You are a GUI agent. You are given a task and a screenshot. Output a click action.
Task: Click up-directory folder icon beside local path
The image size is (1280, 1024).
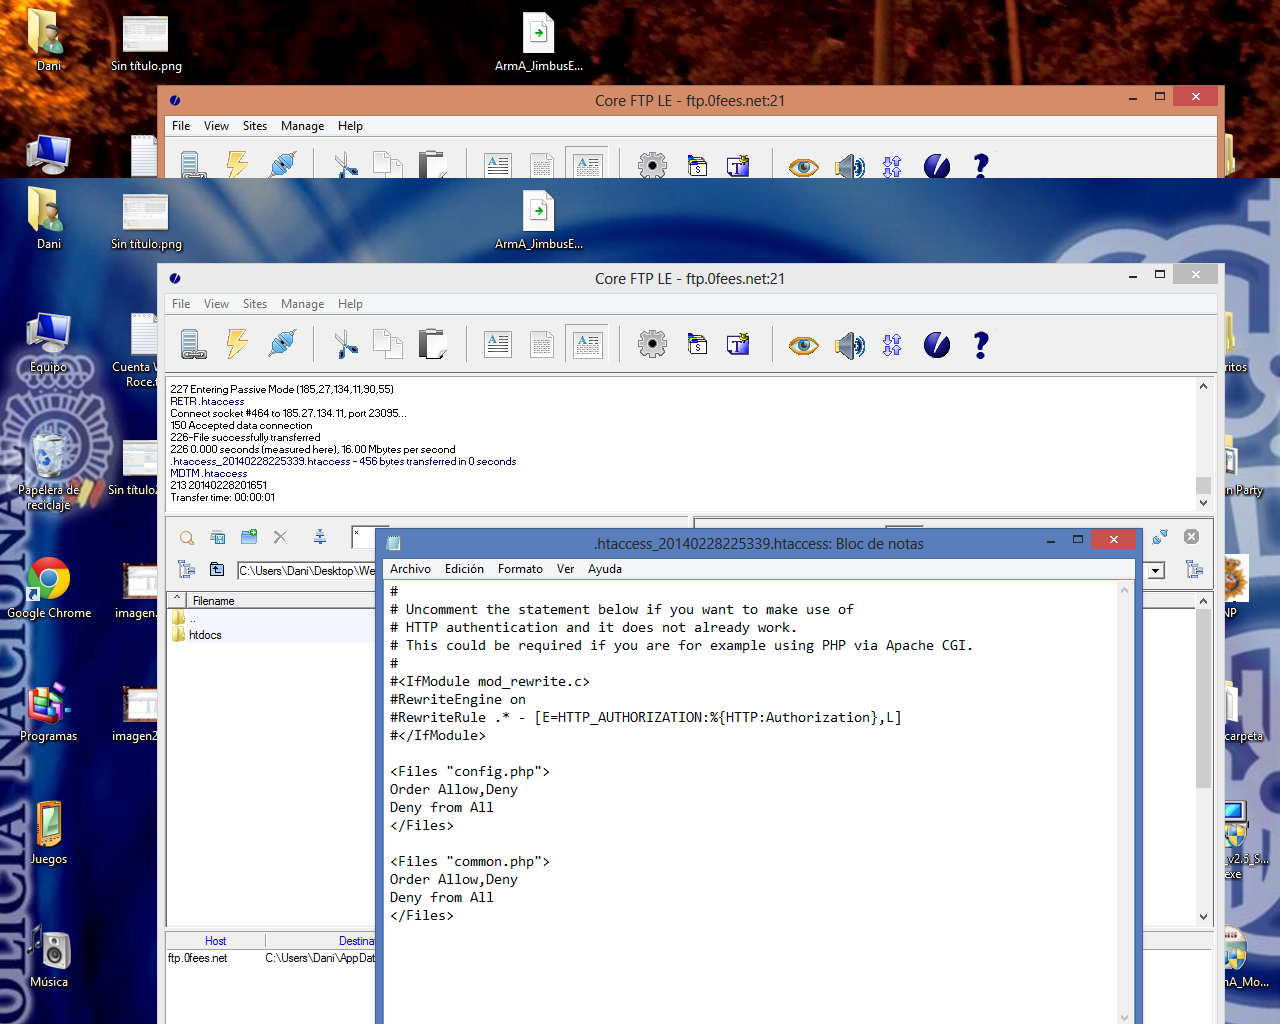click(217, 570)
